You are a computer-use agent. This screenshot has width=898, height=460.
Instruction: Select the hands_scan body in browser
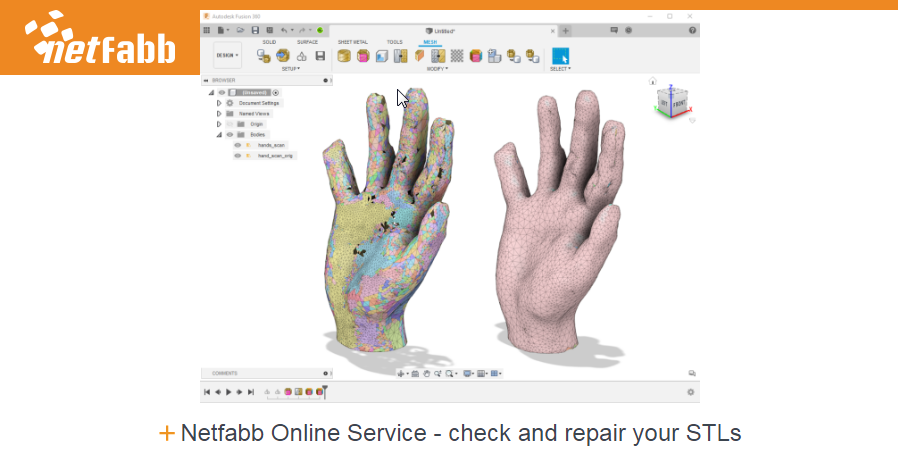click(271, 145)
